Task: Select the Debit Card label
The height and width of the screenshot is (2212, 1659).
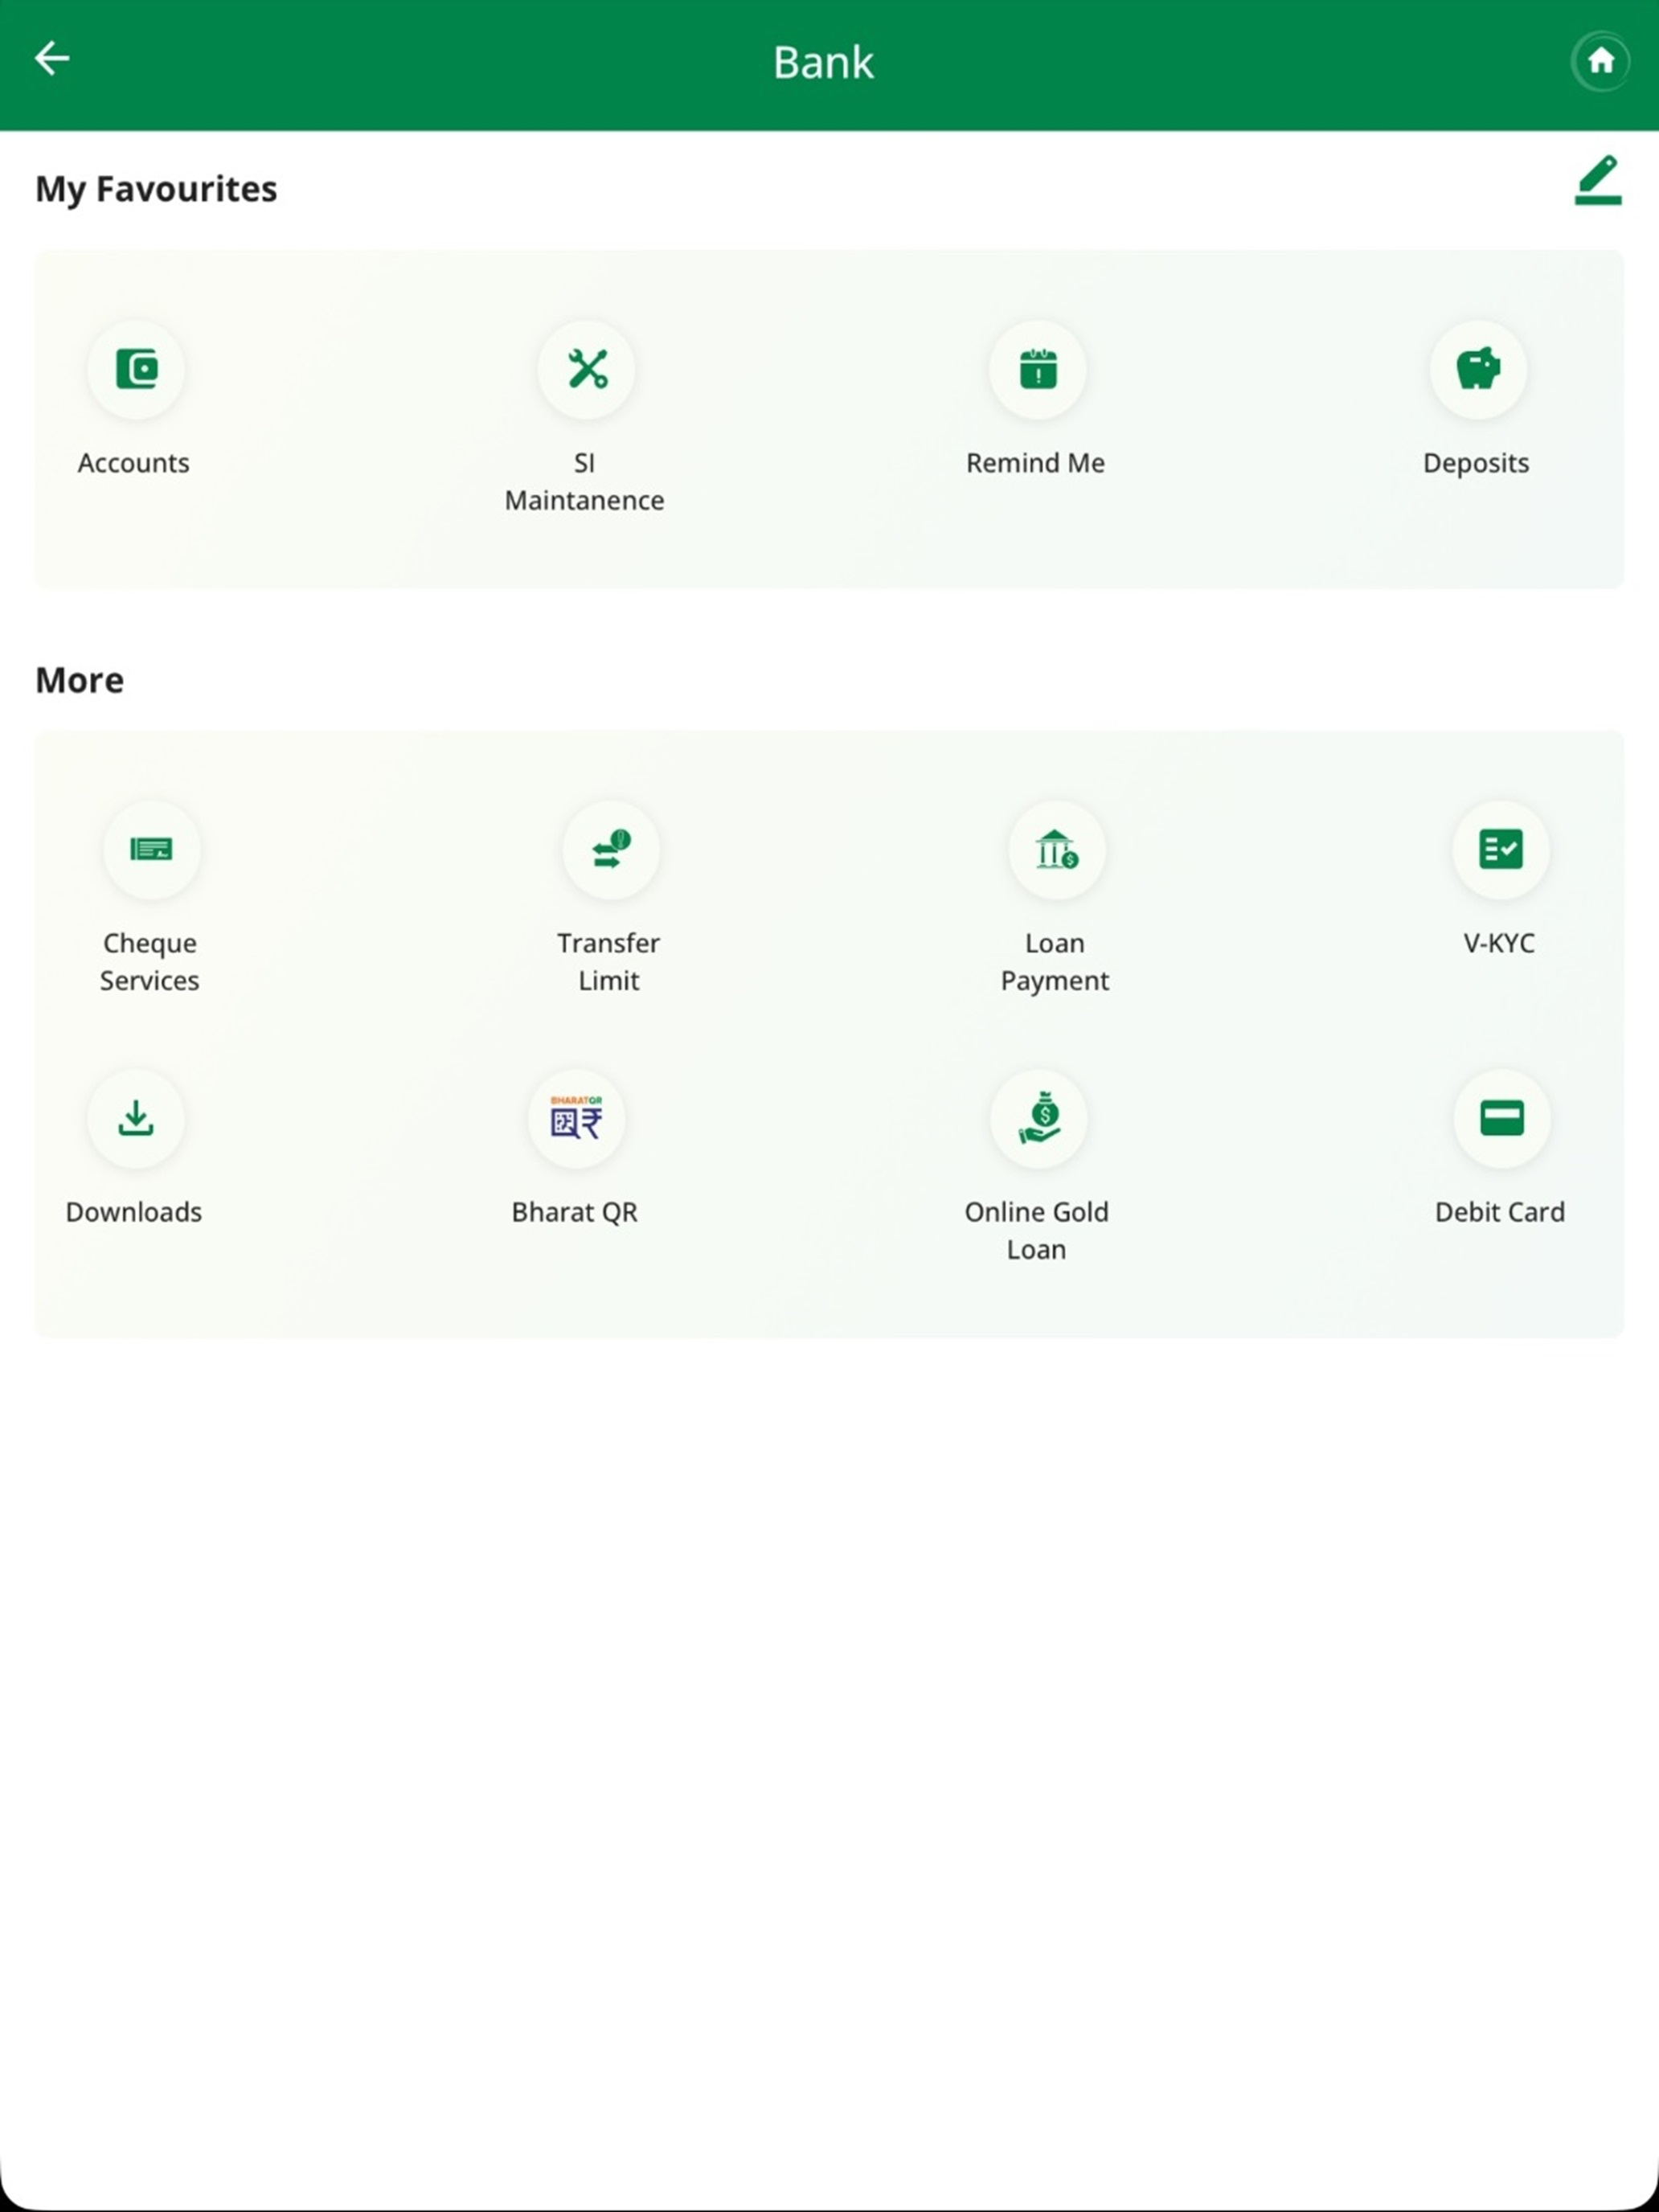Action: [1500, 1212]
